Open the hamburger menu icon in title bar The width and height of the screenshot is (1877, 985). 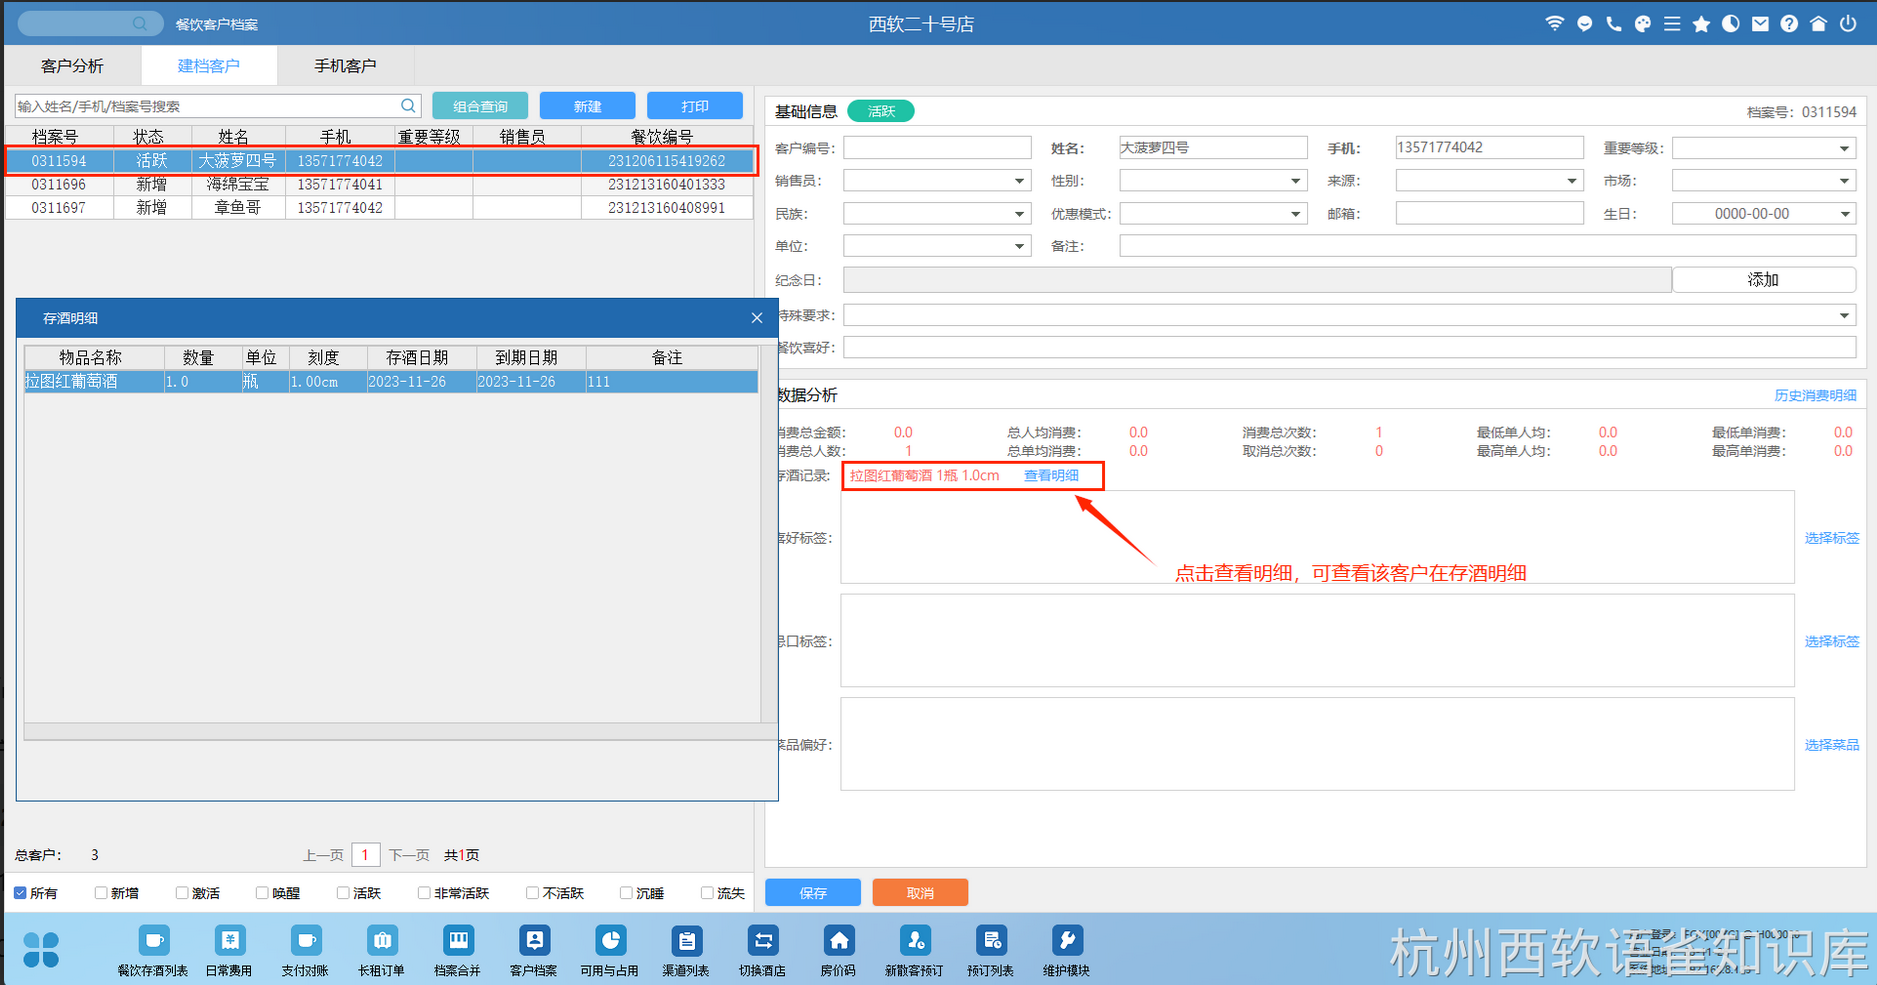tap(1671, 23)
